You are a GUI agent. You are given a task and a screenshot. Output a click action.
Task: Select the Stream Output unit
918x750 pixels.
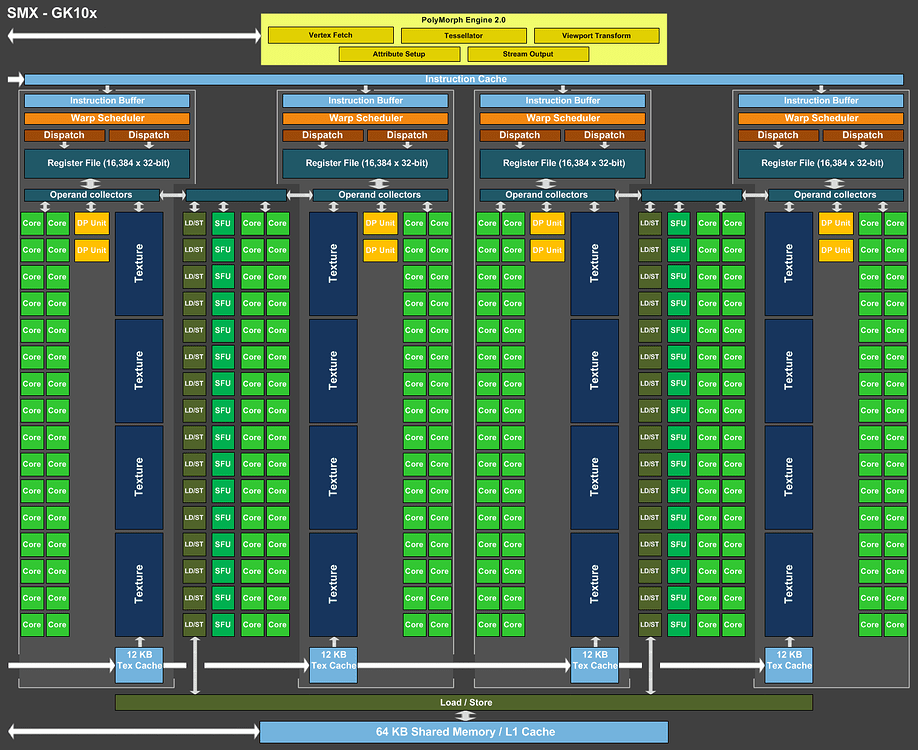[x=528, y=53]
